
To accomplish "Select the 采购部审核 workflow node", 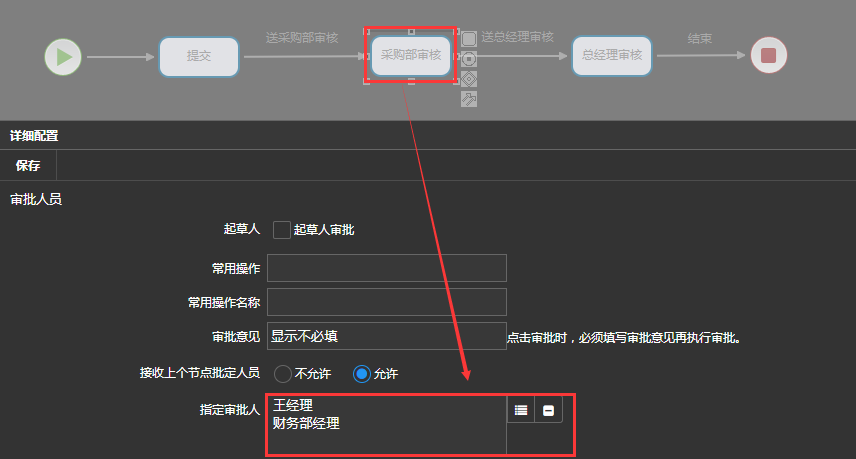I will click(x=411, y=56).
